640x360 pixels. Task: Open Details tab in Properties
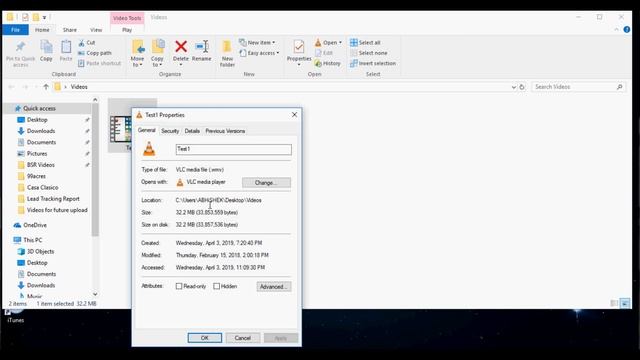pos(192,131)
